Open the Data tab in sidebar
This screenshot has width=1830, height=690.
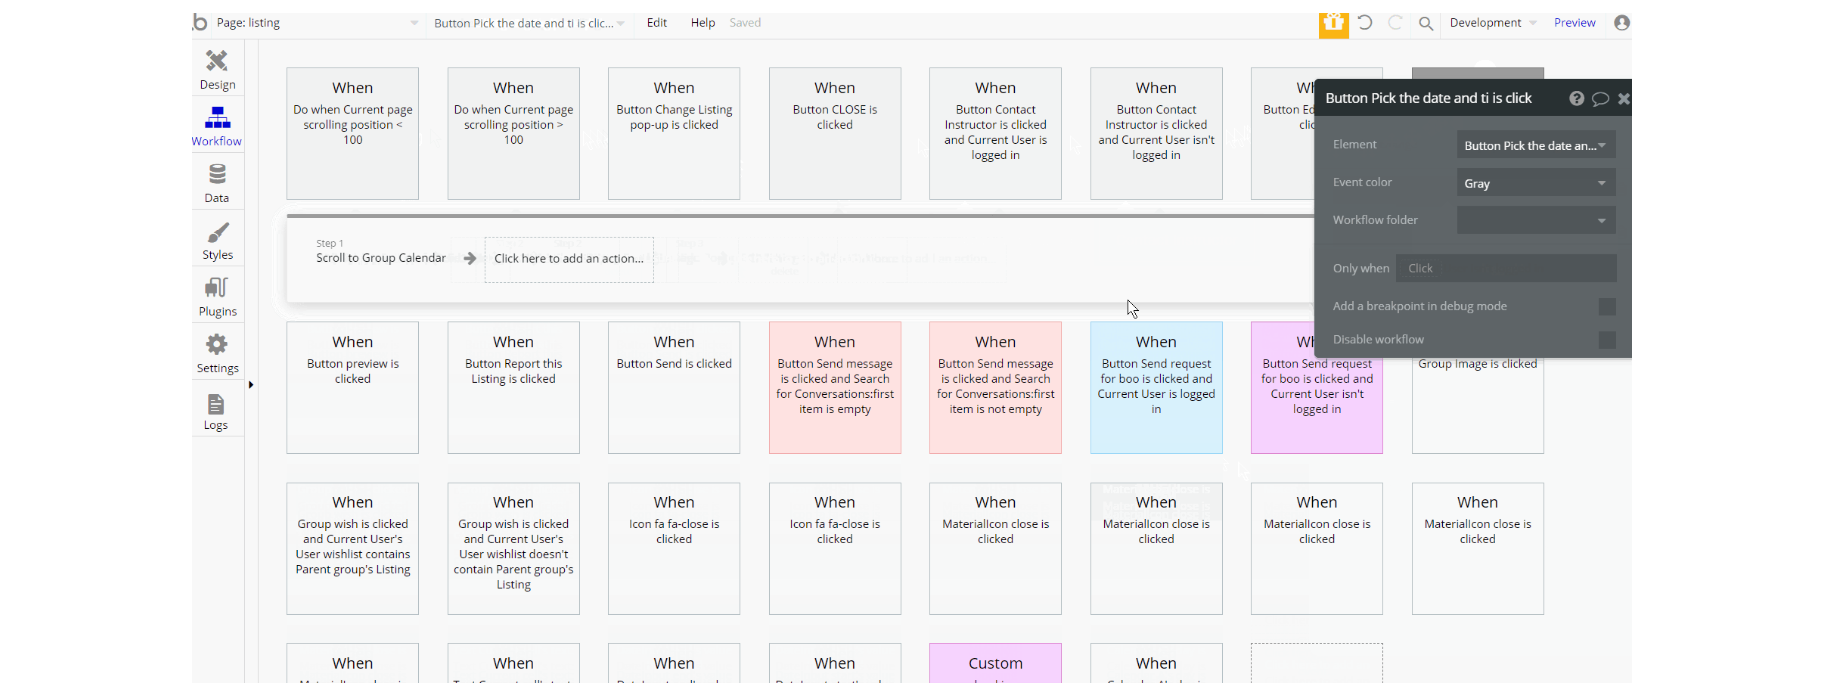[217, 184]
